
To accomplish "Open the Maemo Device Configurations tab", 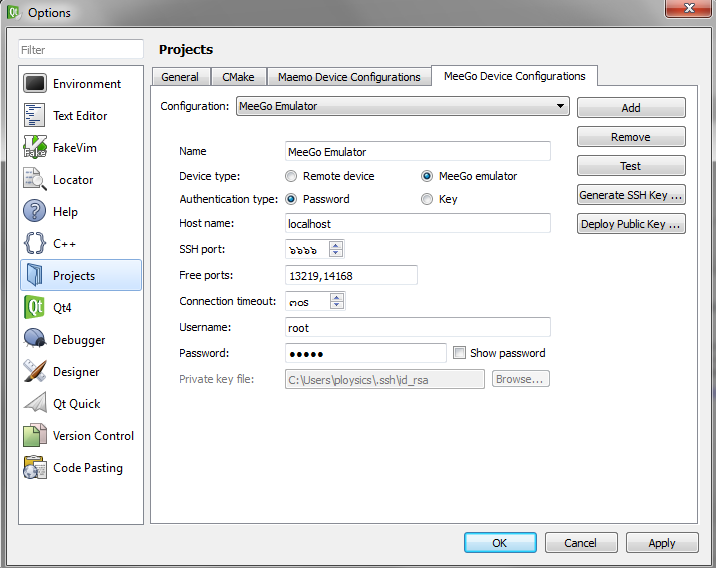I will (x=349, y=77).
